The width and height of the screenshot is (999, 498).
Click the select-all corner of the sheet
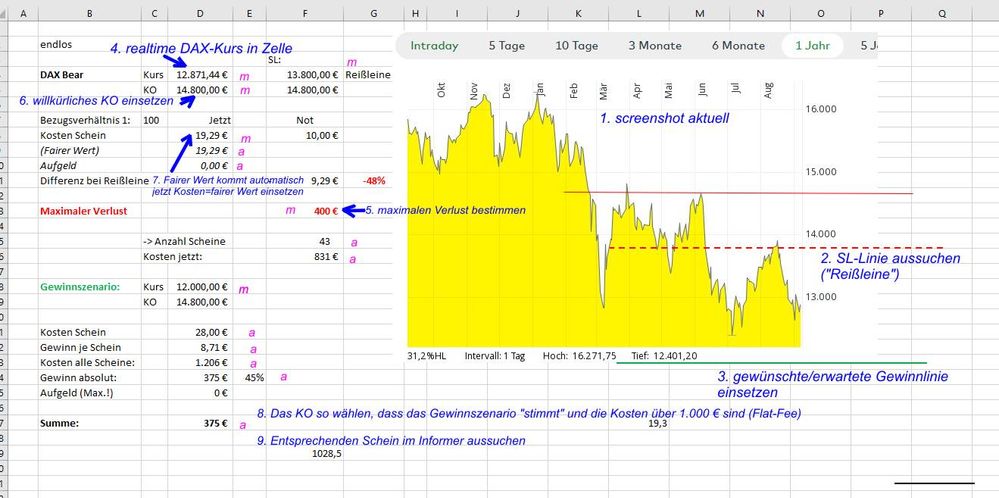(8, 14)
